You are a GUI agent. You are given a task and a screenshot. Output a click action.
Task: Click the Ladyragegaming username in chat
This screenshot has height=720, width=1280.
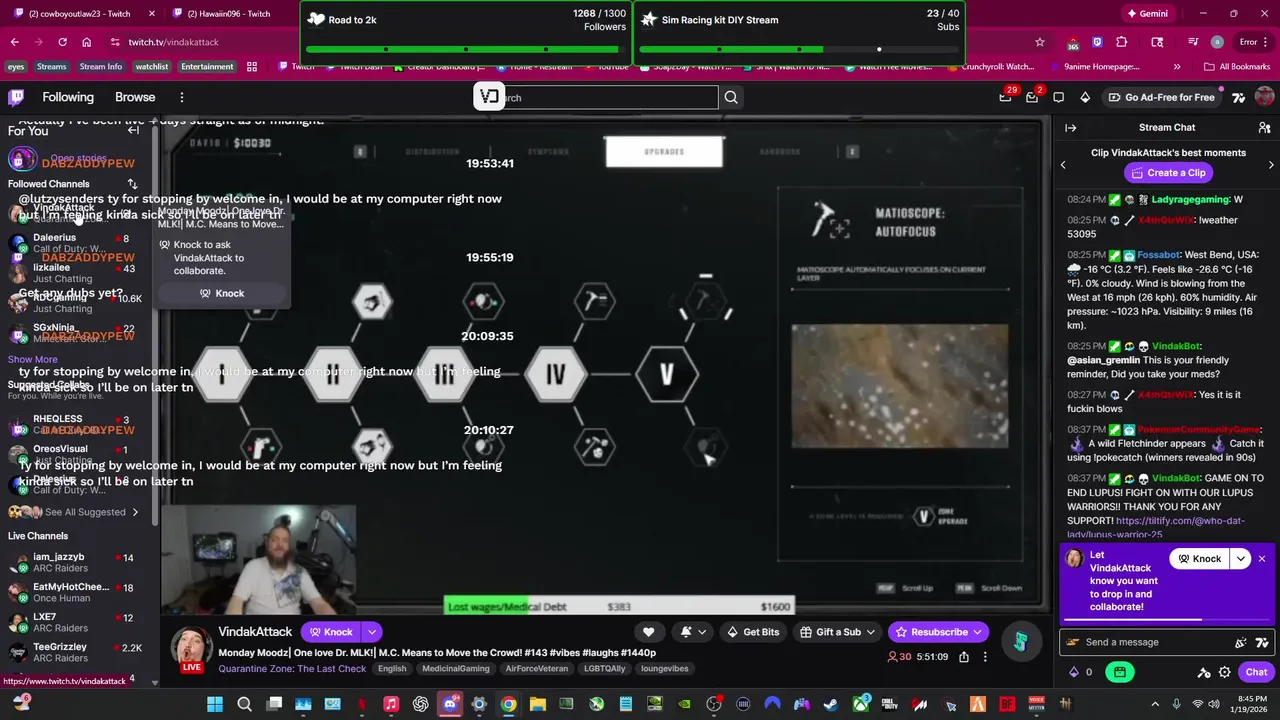1191,200
